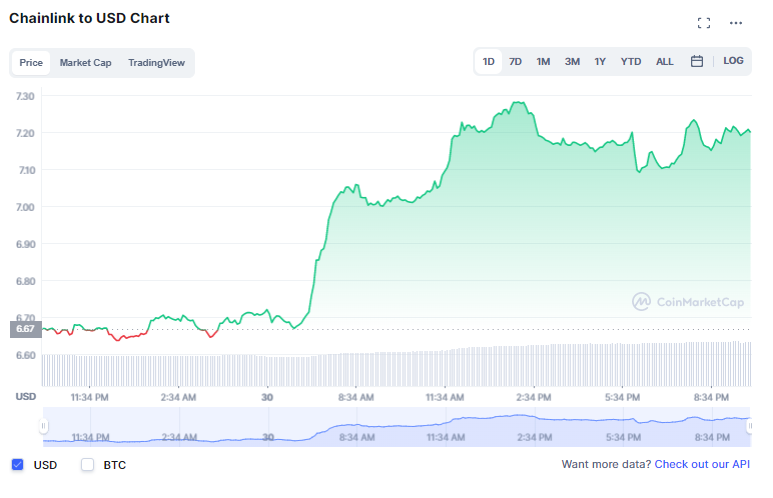Click the 7.30 y-axis label

click(x=25, y=96)
